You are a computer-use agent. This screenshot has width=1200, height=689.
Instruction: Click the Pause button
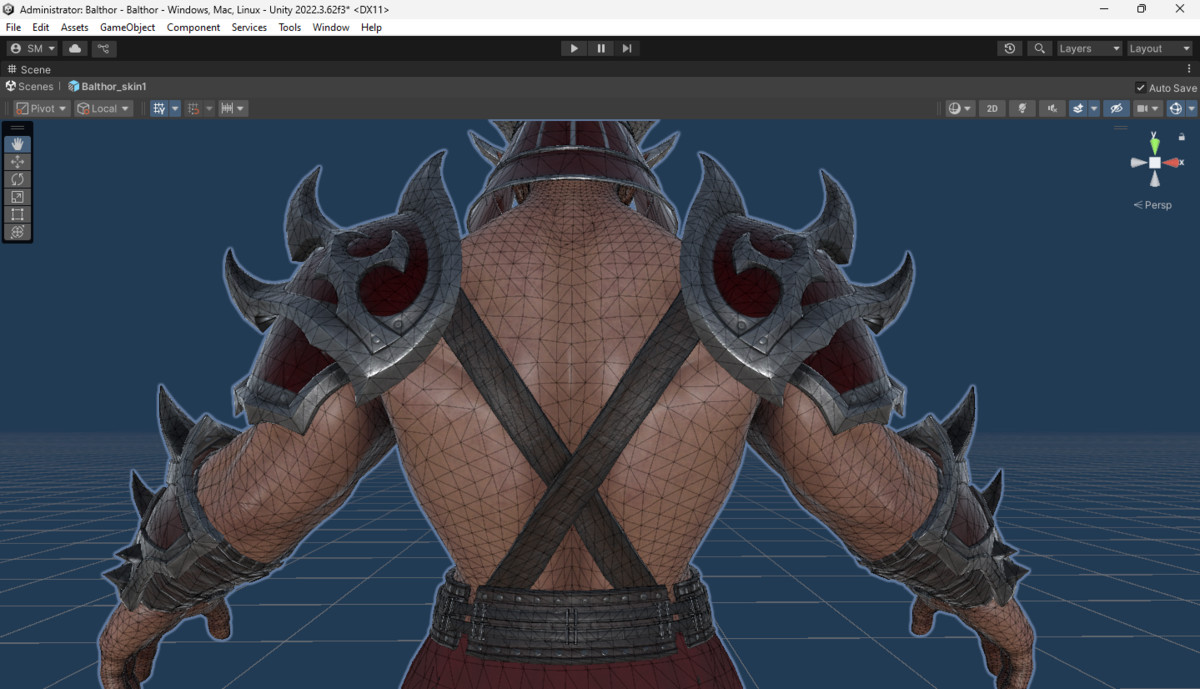pos(601,48)
